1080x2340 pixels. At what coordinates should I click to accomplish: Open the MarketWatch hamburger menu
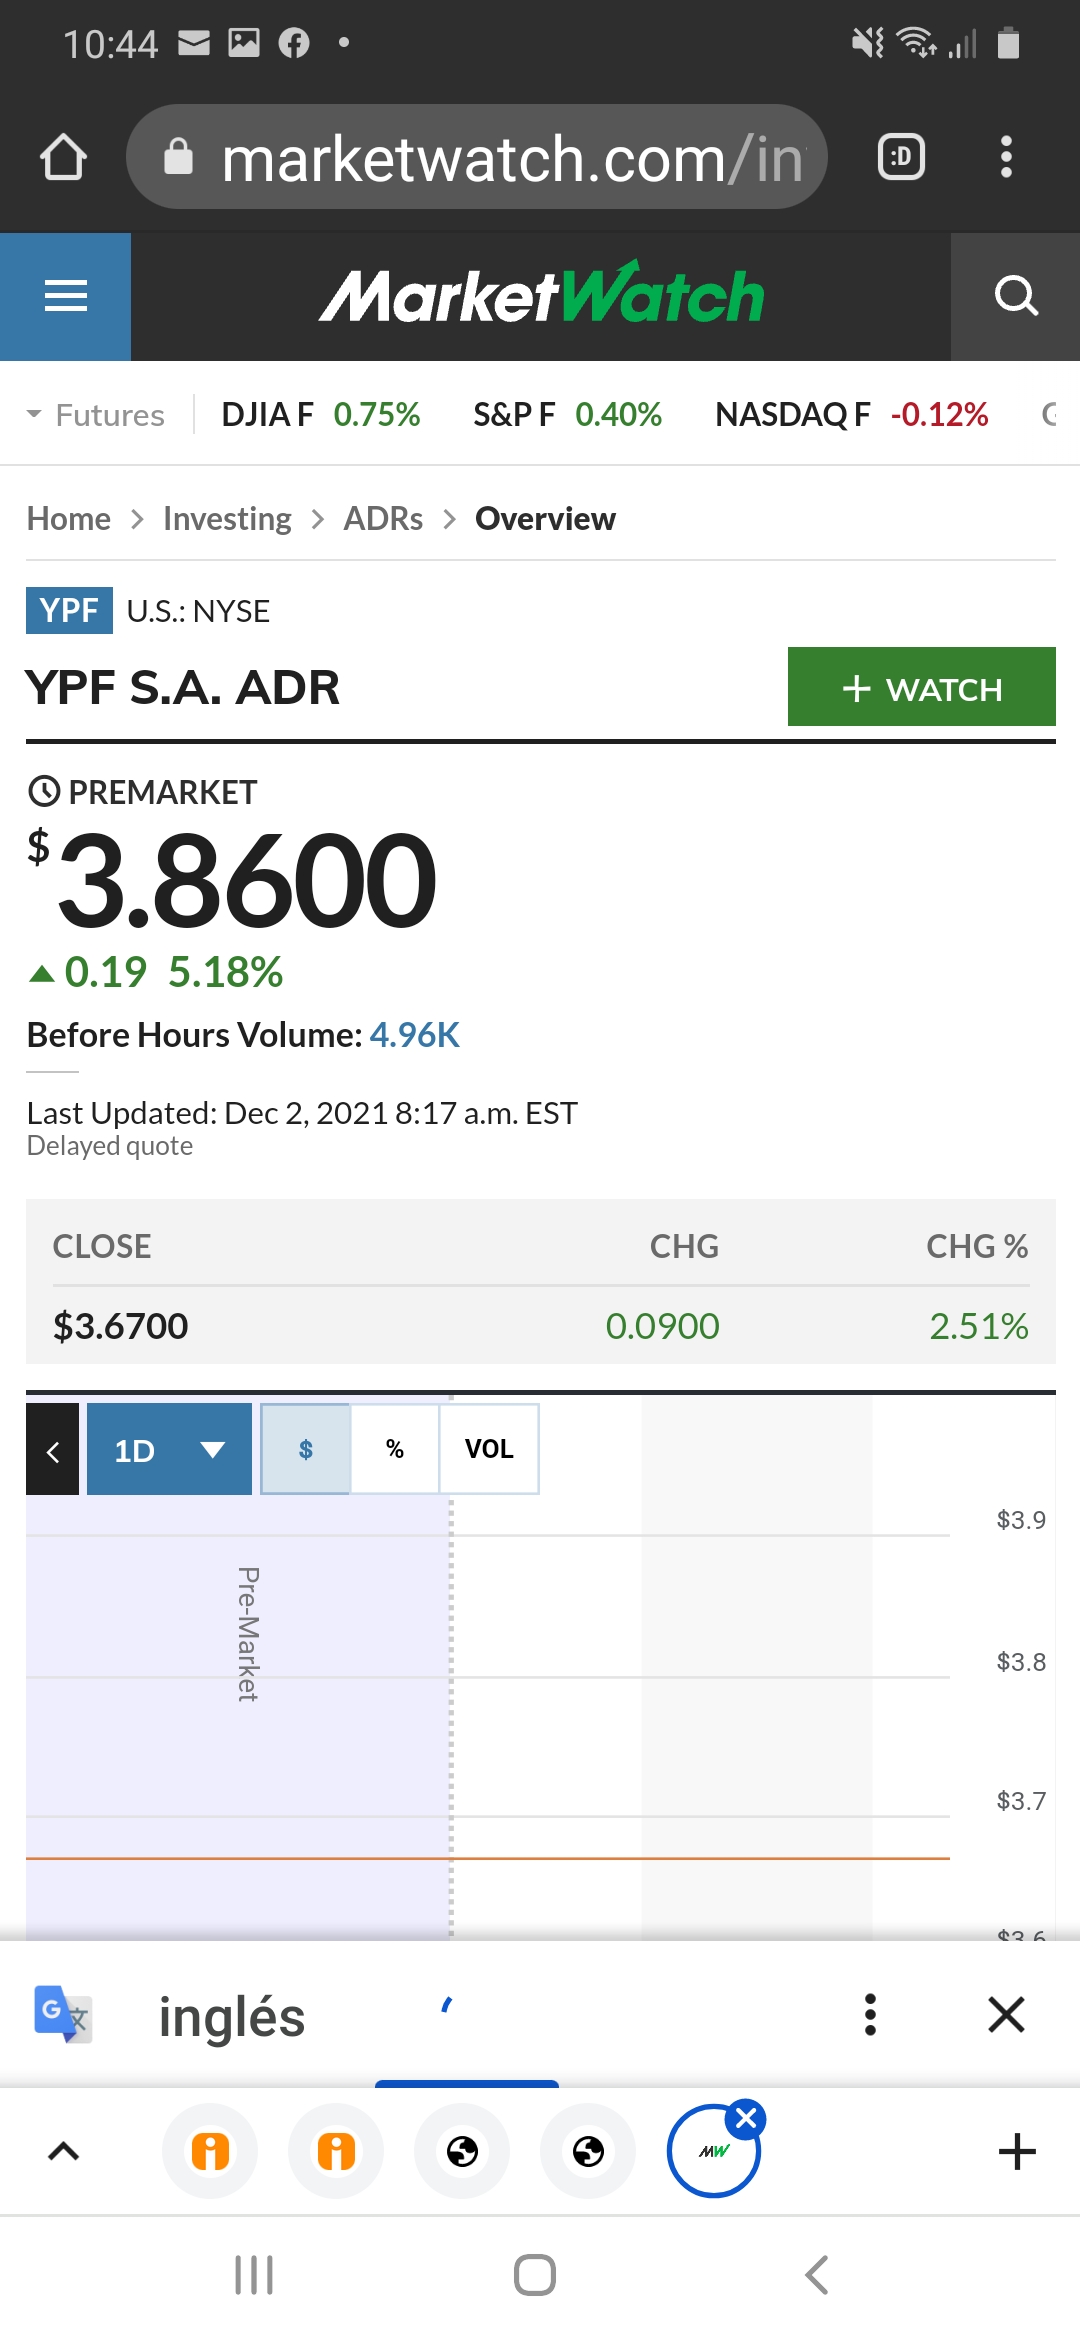65,296
